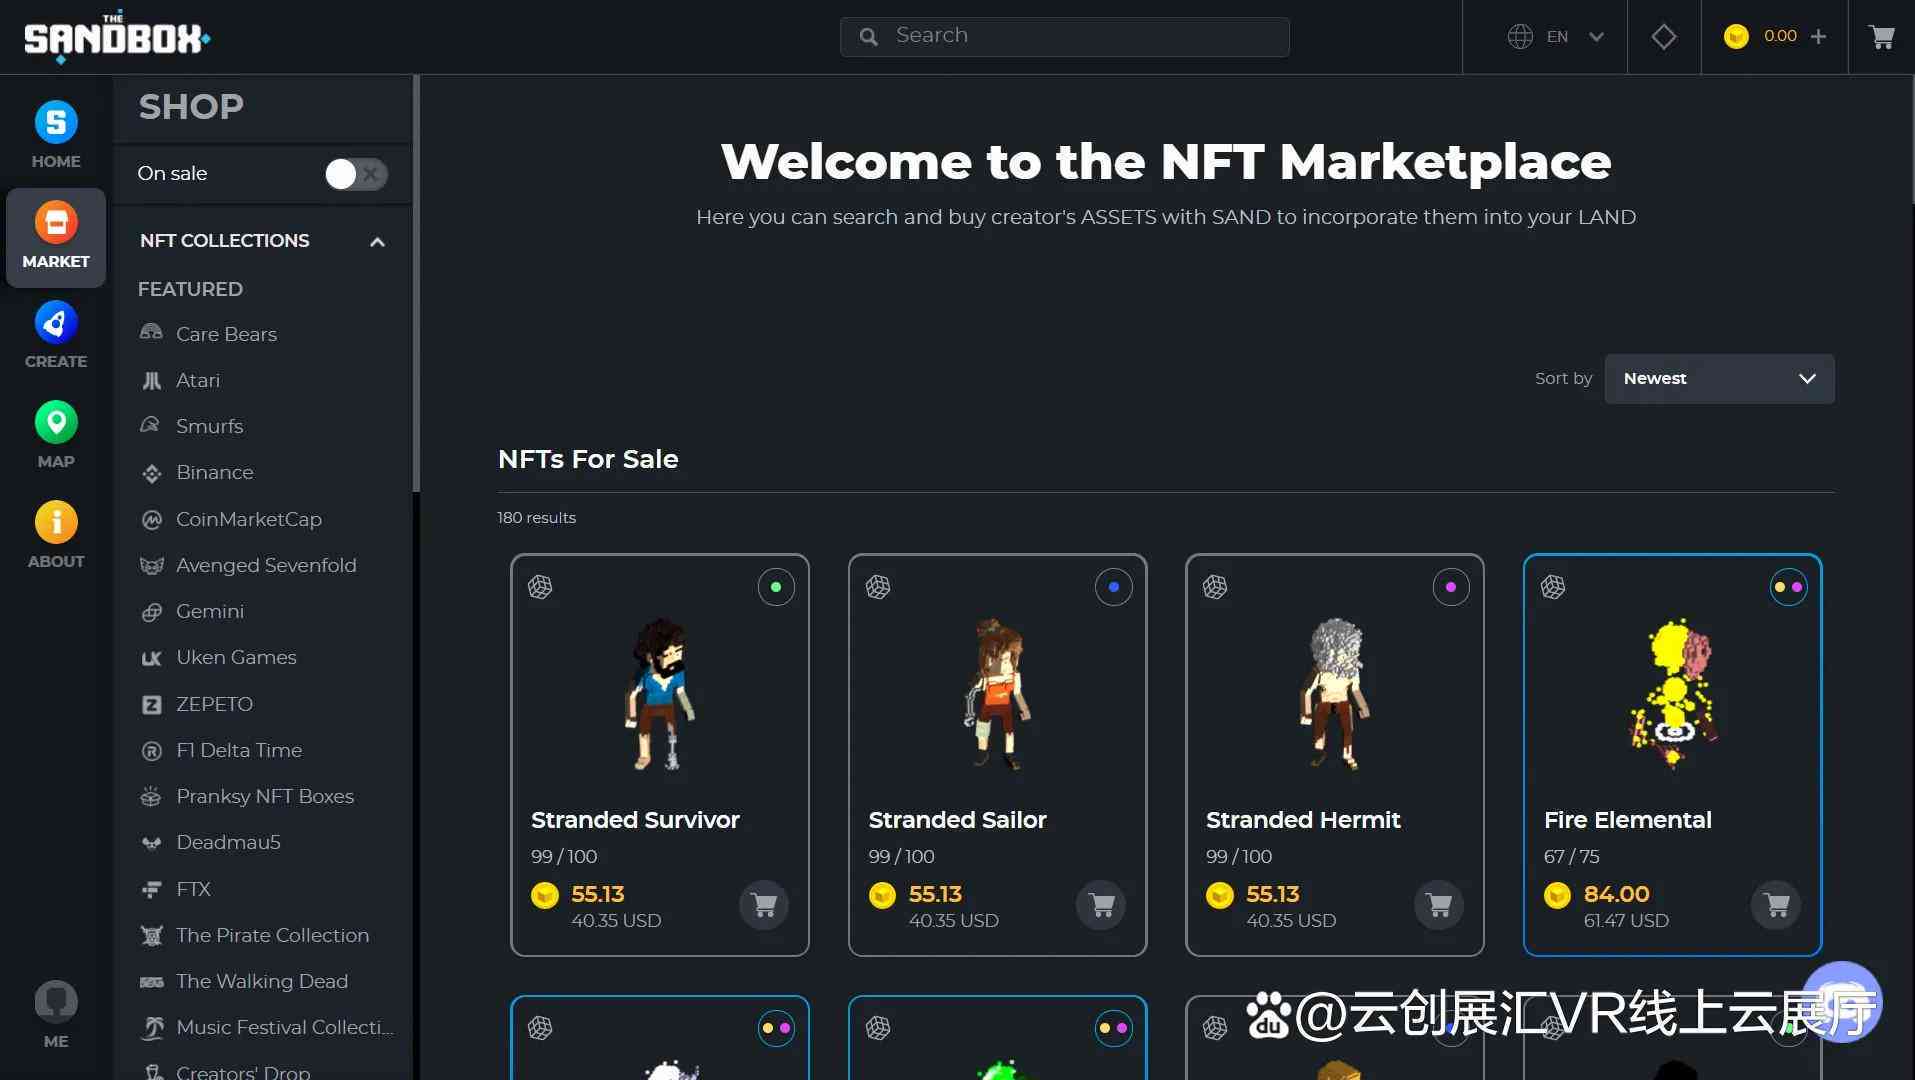Add Stranded Survivor to cart
This screenshot has width=1915, height=1080.
pyautogui.click(x=764, y=905)
